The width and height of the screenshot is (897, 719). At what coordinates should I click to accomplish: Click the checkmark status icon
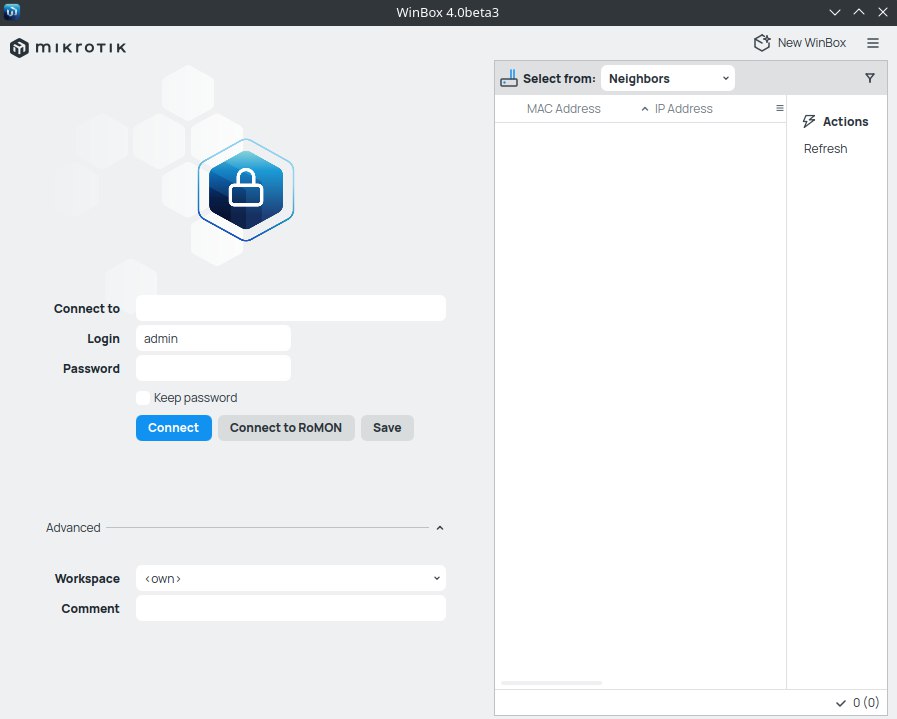[841, 703]
